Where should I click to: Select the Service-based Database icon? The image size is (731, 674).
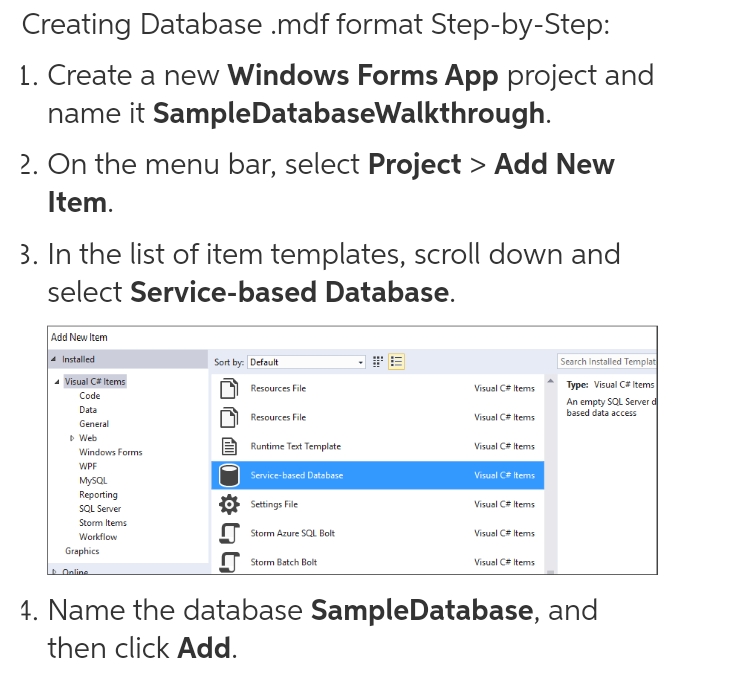click(x=229, y=476)
